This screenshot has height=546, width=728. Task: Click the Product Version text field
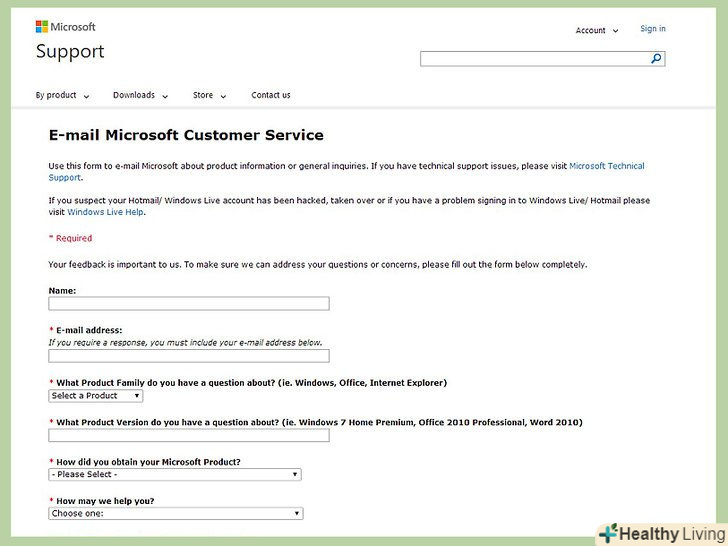click(x=188, y=436)
